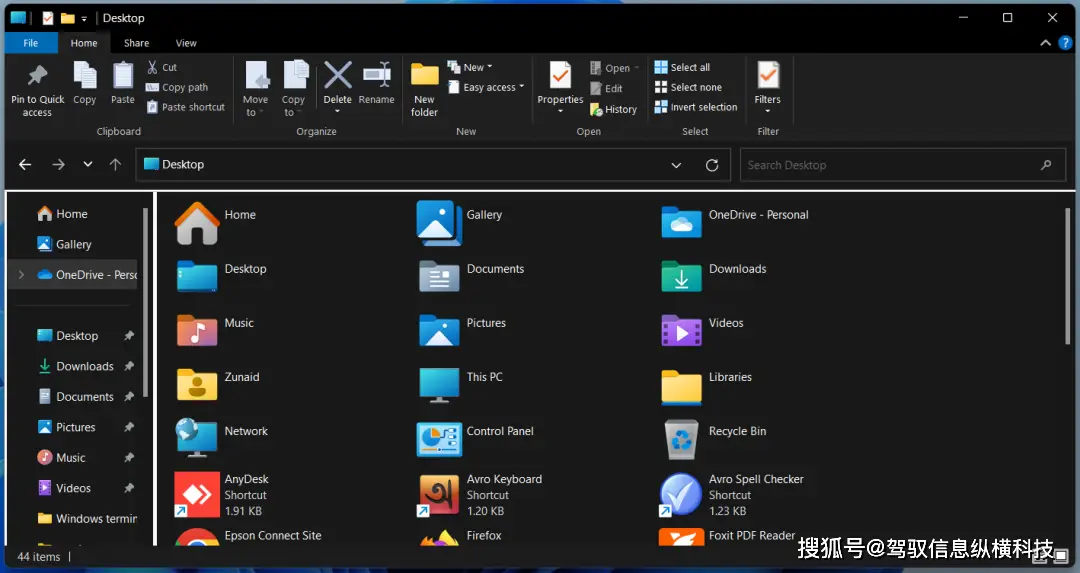Viewport: 1080px width, 573px height.
Task: Refresh the Desktop folder view
Action: (712, 165)
